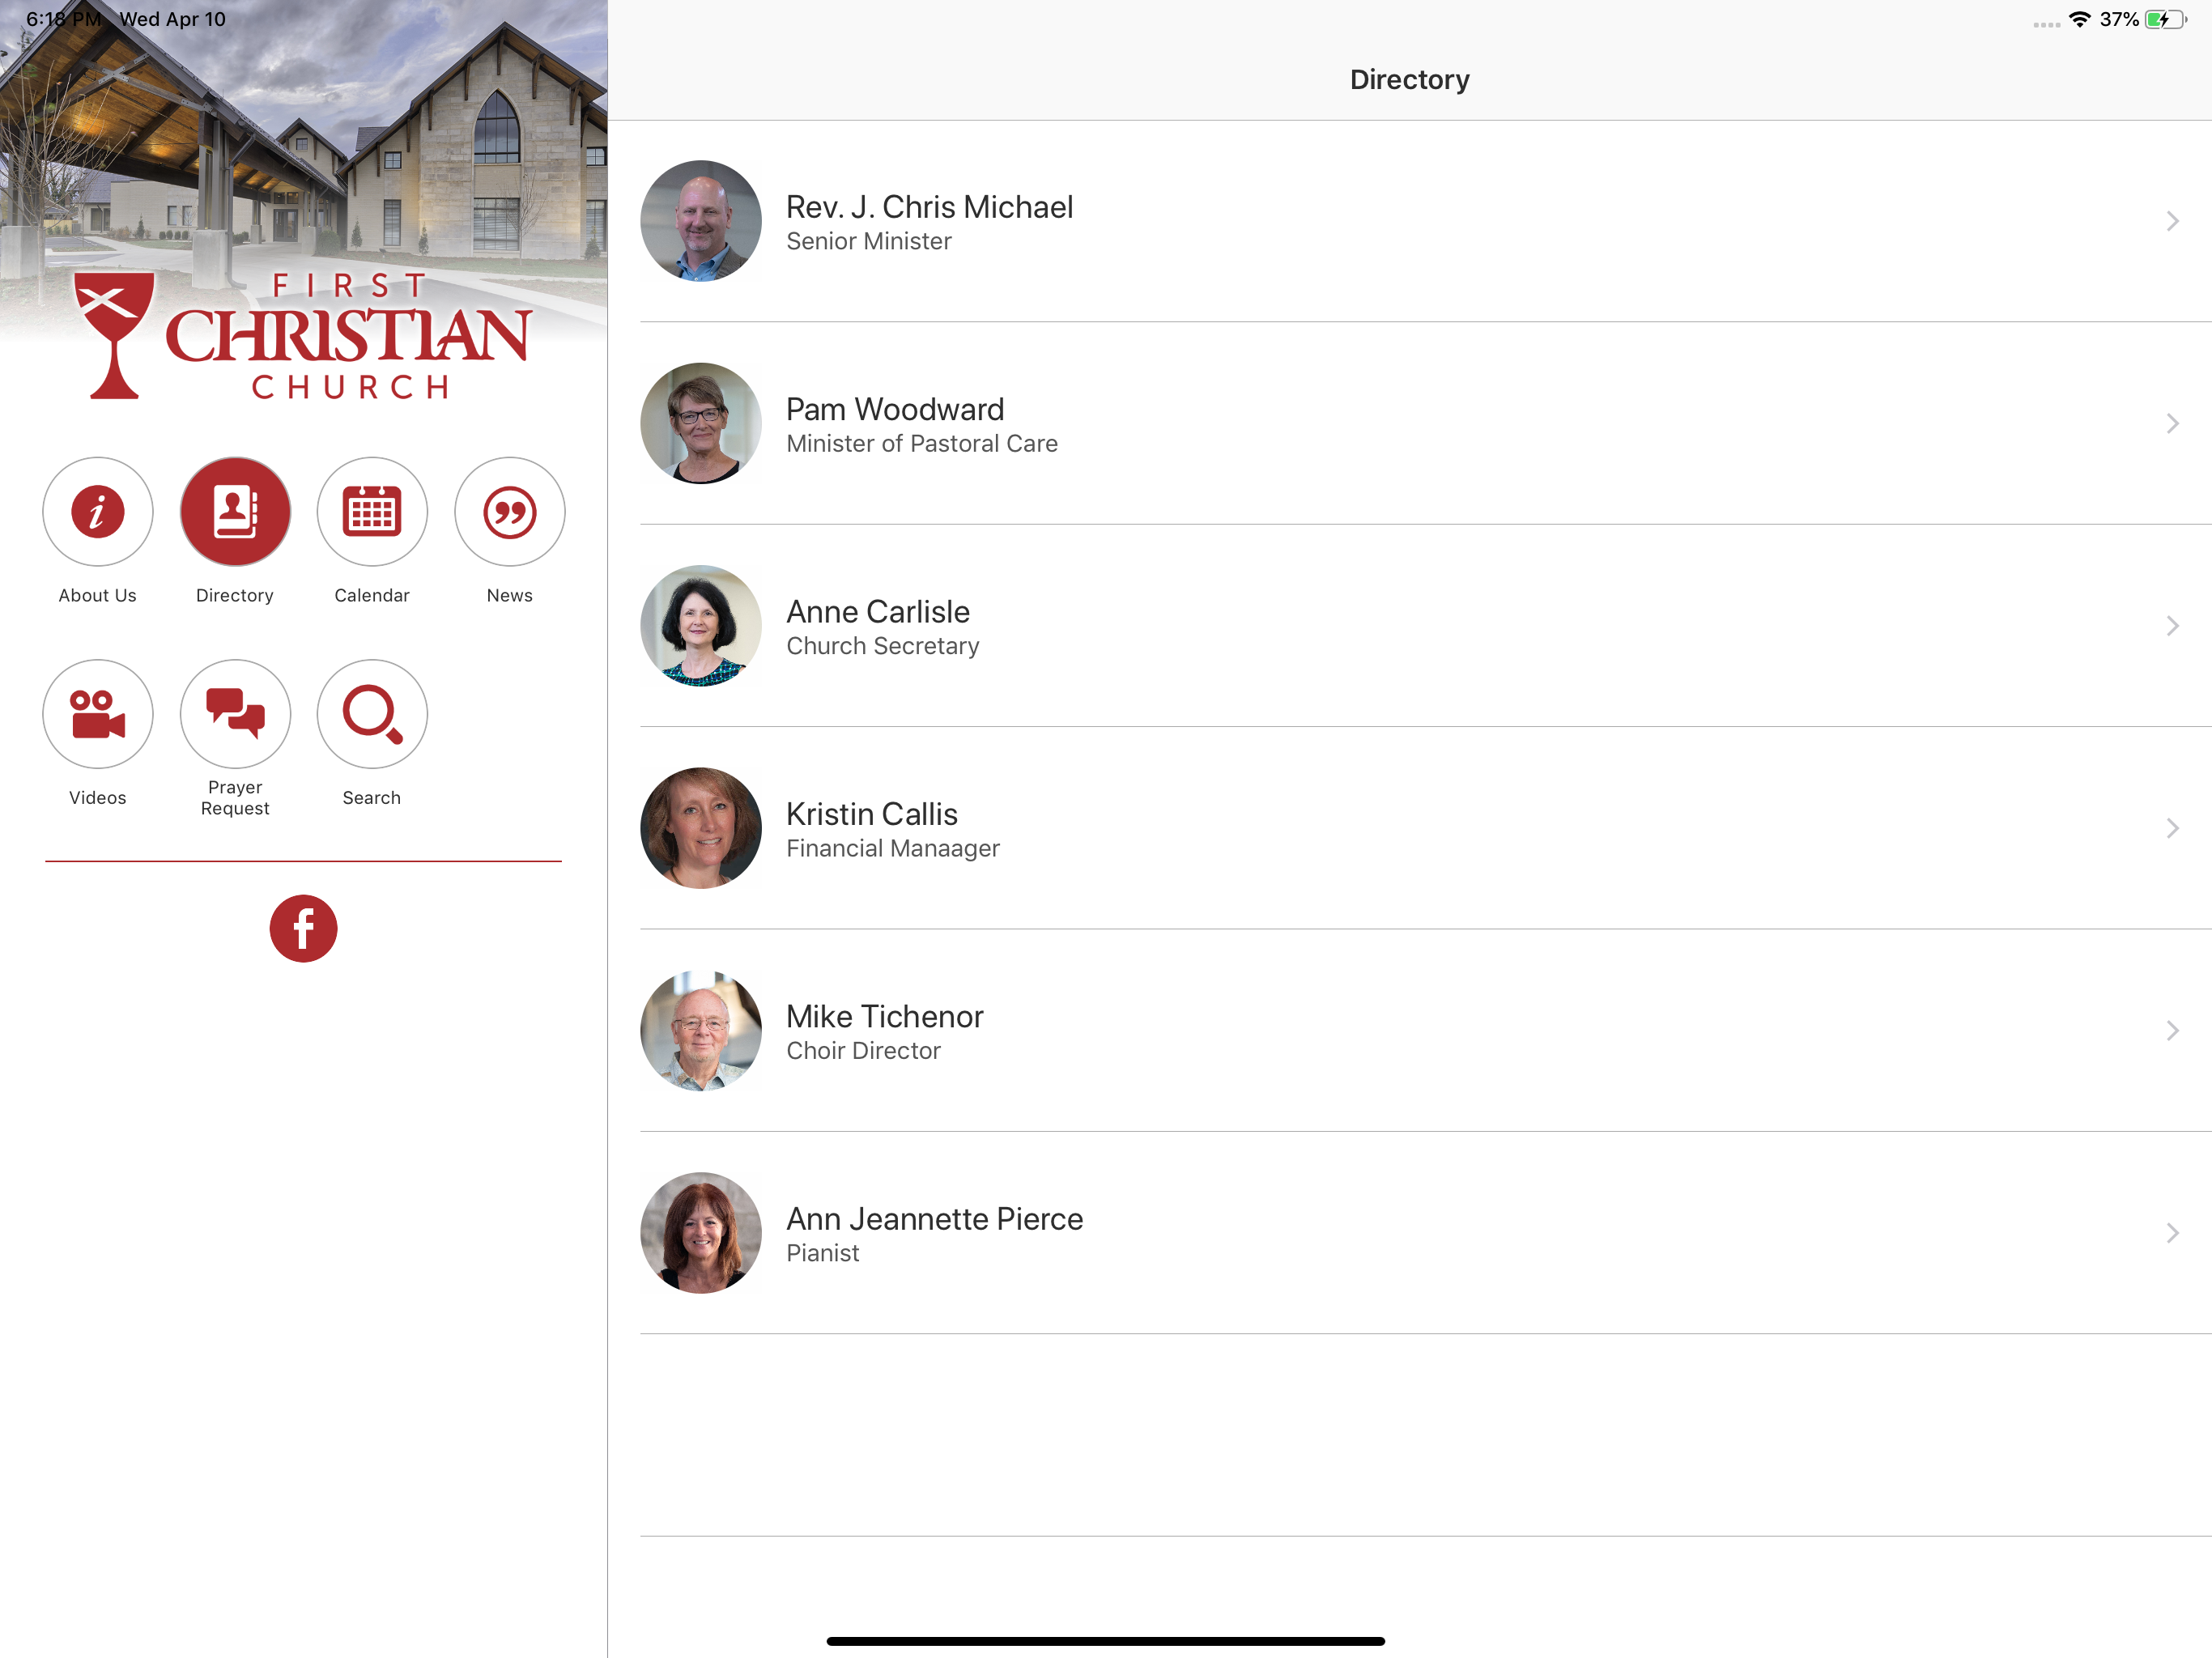The width and height of the screenshot is (2212, 1658).
Task: Expand Mike Tichenor row chevron
Action: coord(2172,1031)
